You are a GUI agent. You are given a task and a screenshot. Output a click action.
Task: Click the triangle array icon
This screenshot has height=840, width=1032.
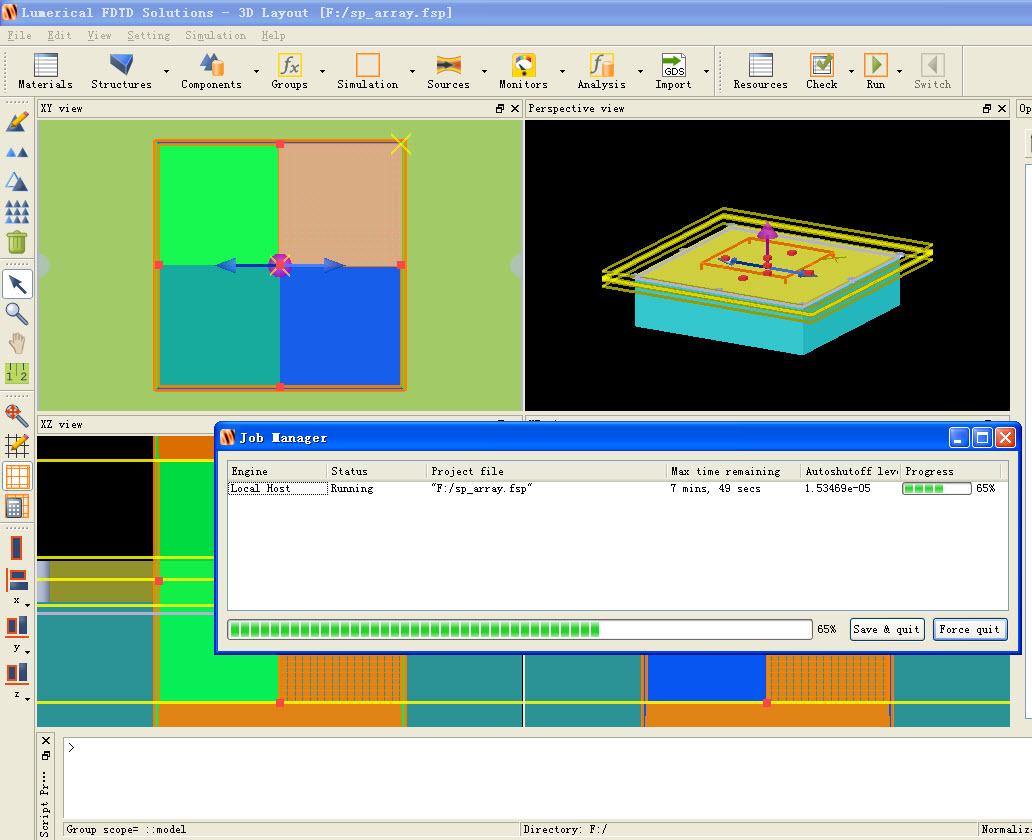(17, 212)
